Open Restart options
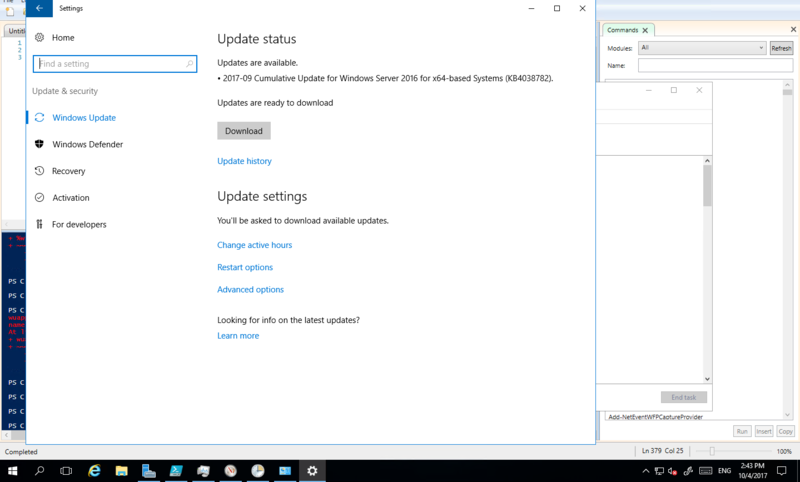Image resolution: width=800 pixels, height=482 pixels. [x=245, y=267]
